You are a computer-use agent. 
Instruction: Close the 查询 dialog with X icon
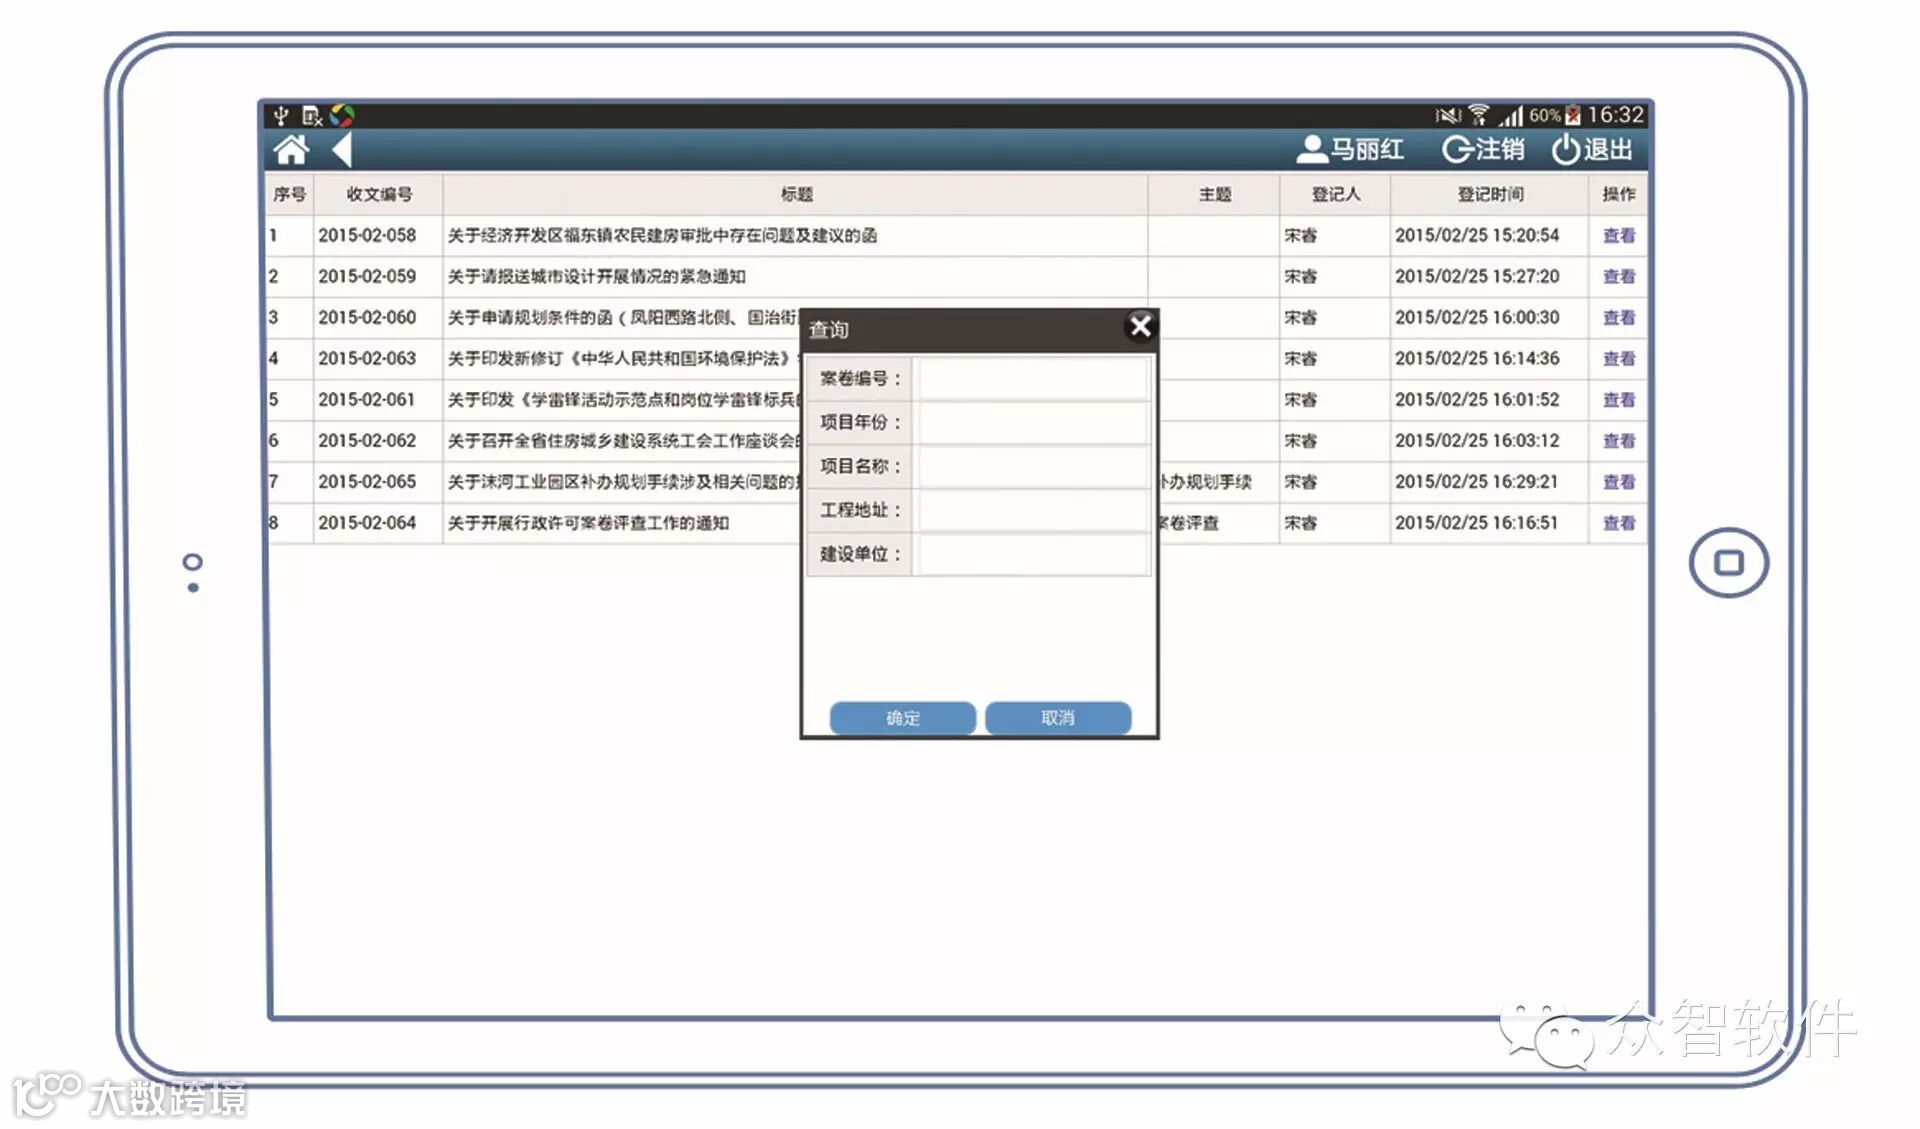pos(1139,326)
